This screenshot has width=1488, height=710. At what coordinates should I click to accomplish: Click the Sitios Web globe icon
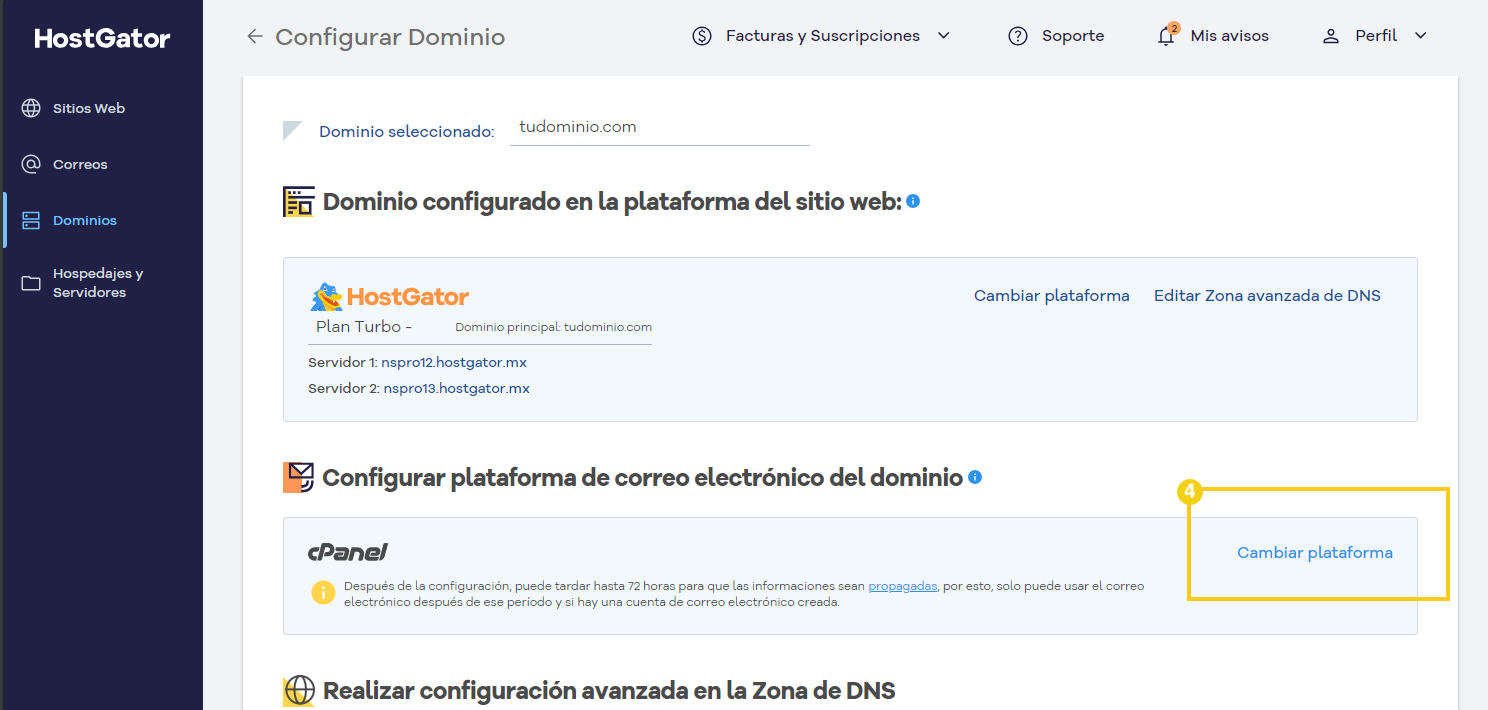pyautogui.click(x=31, y=108)
